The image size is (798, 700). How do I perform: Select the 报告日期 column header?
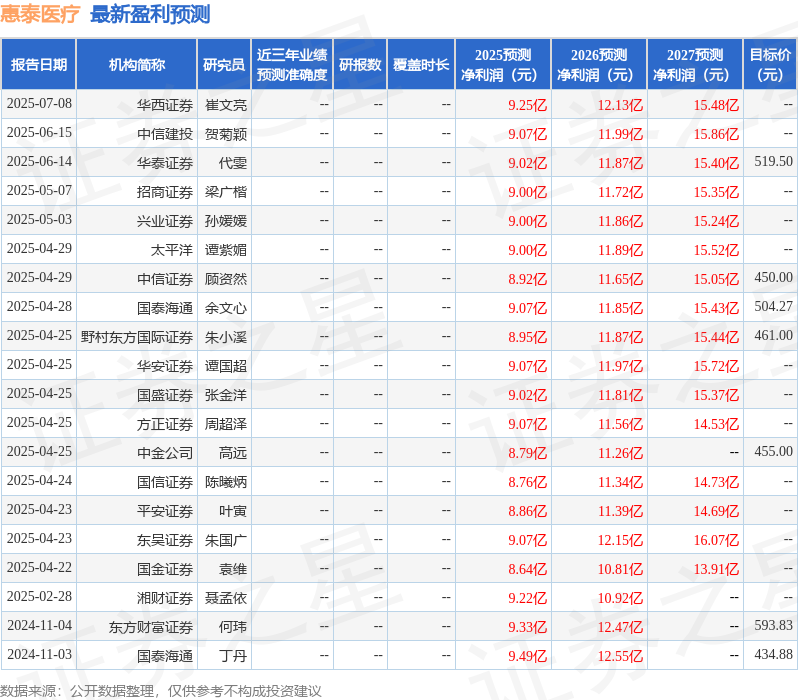click(x=39, y=65)
